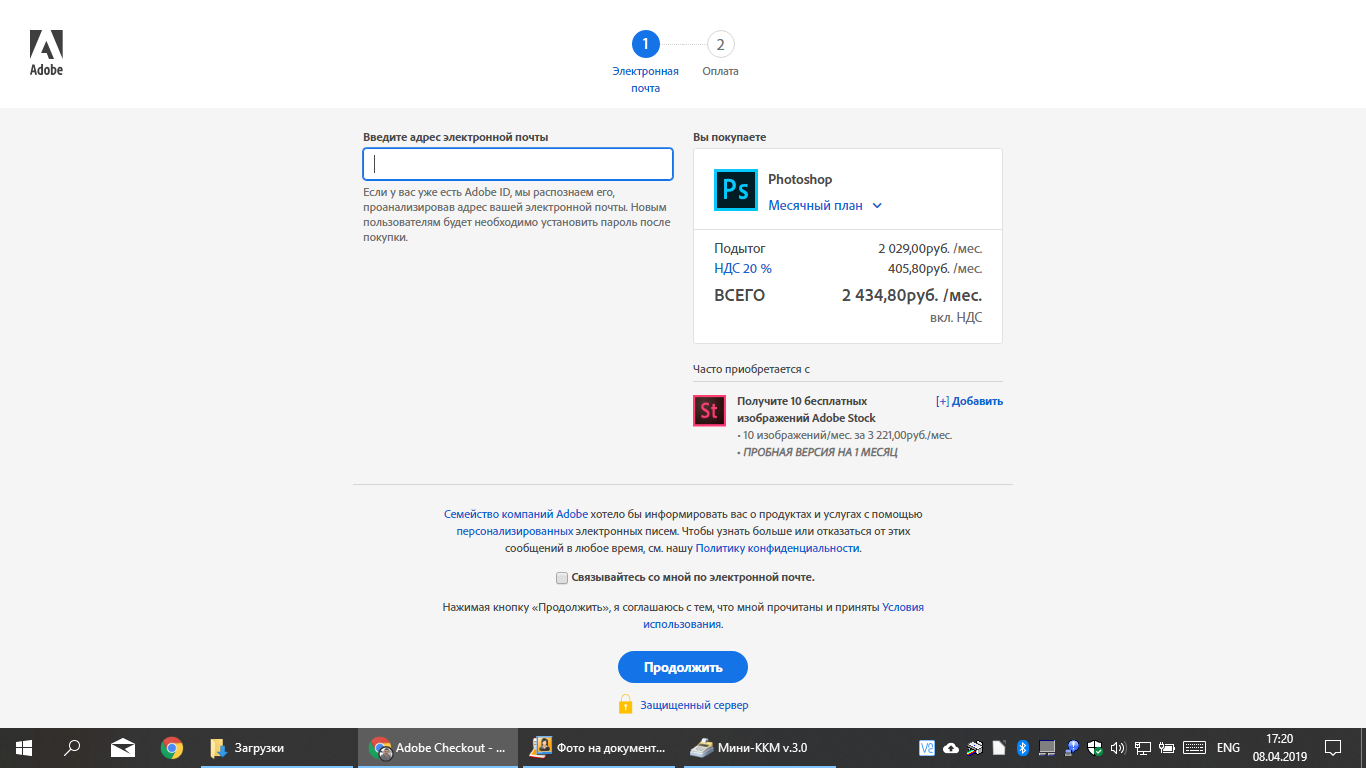
Task: Open the network tray icon
Action: coord(1143,748)
